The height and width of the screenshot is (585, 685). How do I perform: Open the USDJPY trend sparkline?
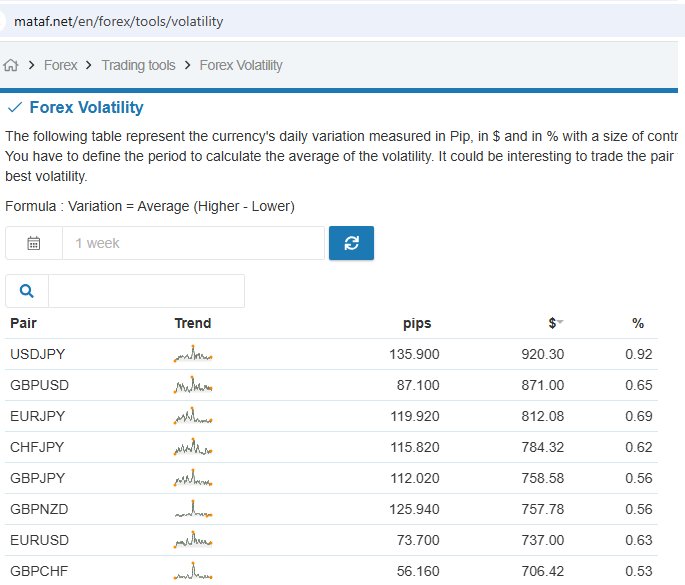(193, 354)
